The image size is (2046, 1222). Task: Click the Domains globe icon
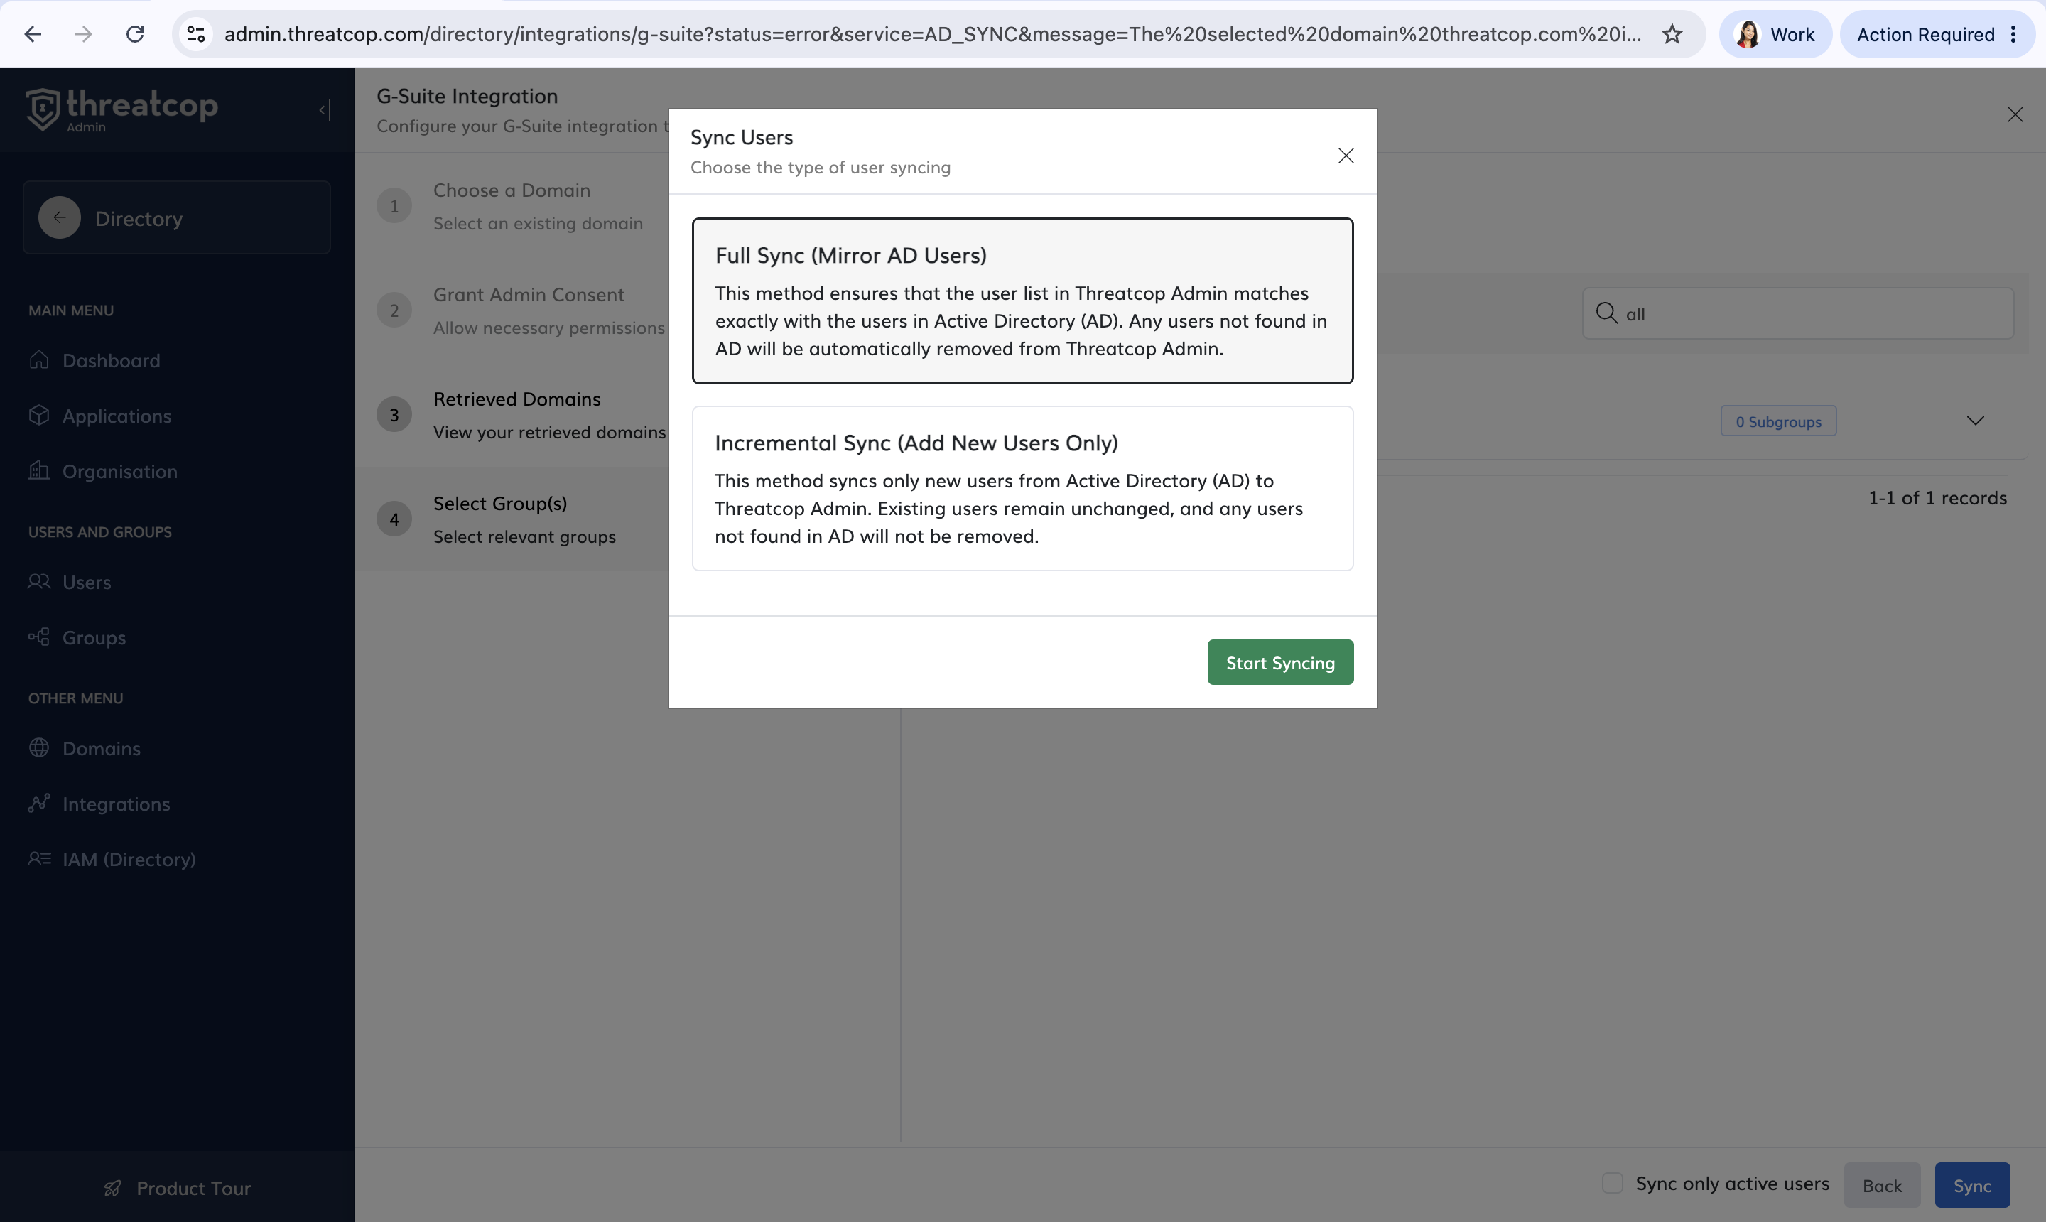click(39, 747)
